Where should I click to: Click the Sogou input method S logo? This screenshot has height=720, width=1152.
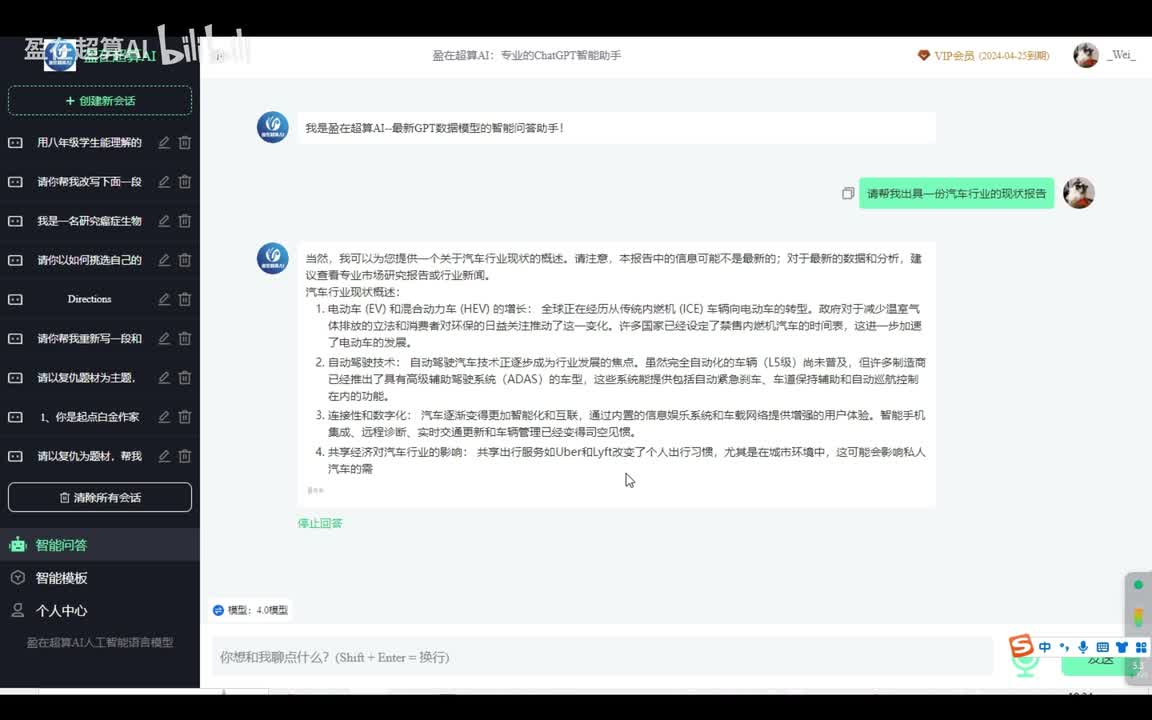pos(1020,647)
